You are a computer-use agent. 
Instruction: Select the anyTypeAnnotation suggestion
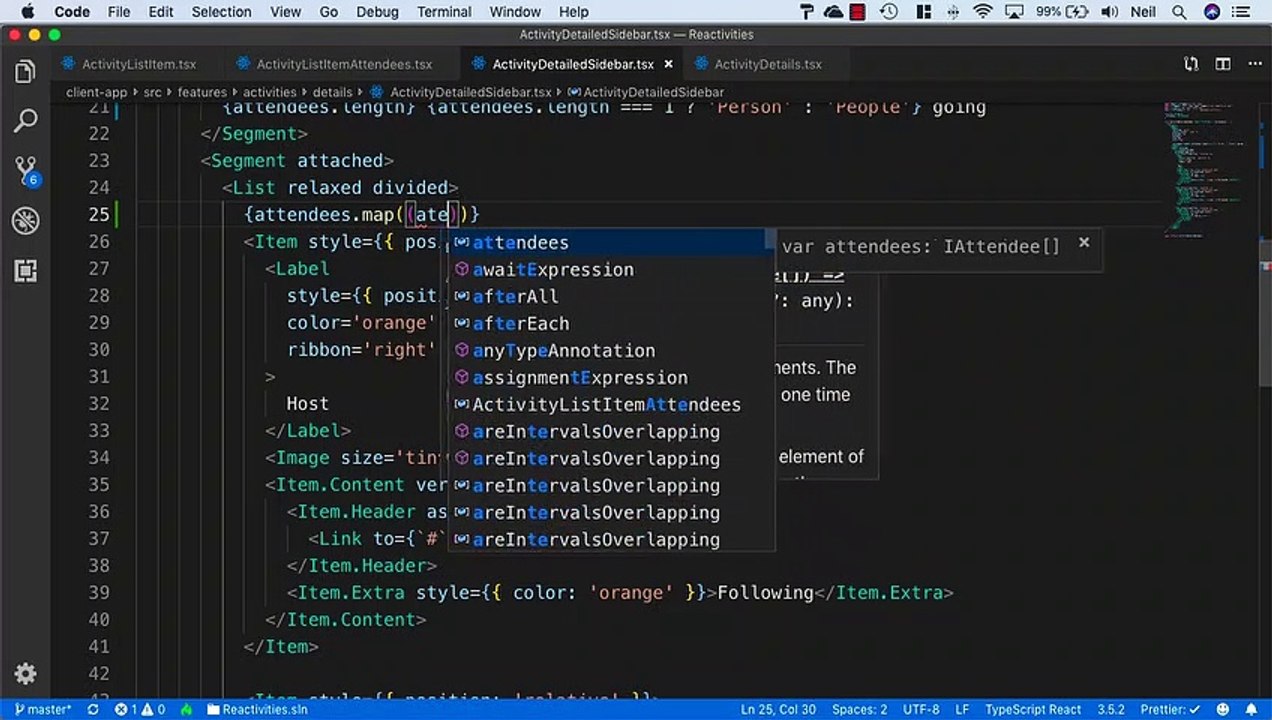point(610,351)
